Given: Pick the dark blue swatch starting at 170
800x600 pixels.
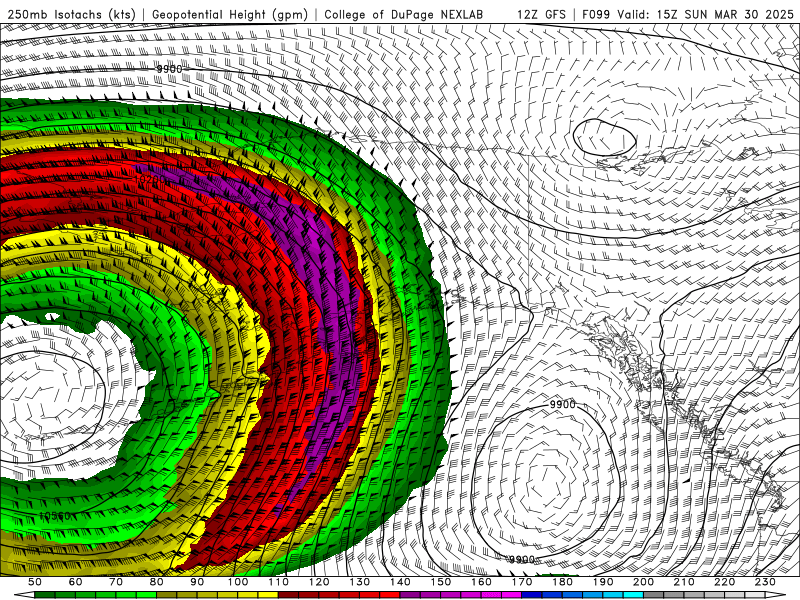Looking at the screenshot, I should tap(532, 595).
